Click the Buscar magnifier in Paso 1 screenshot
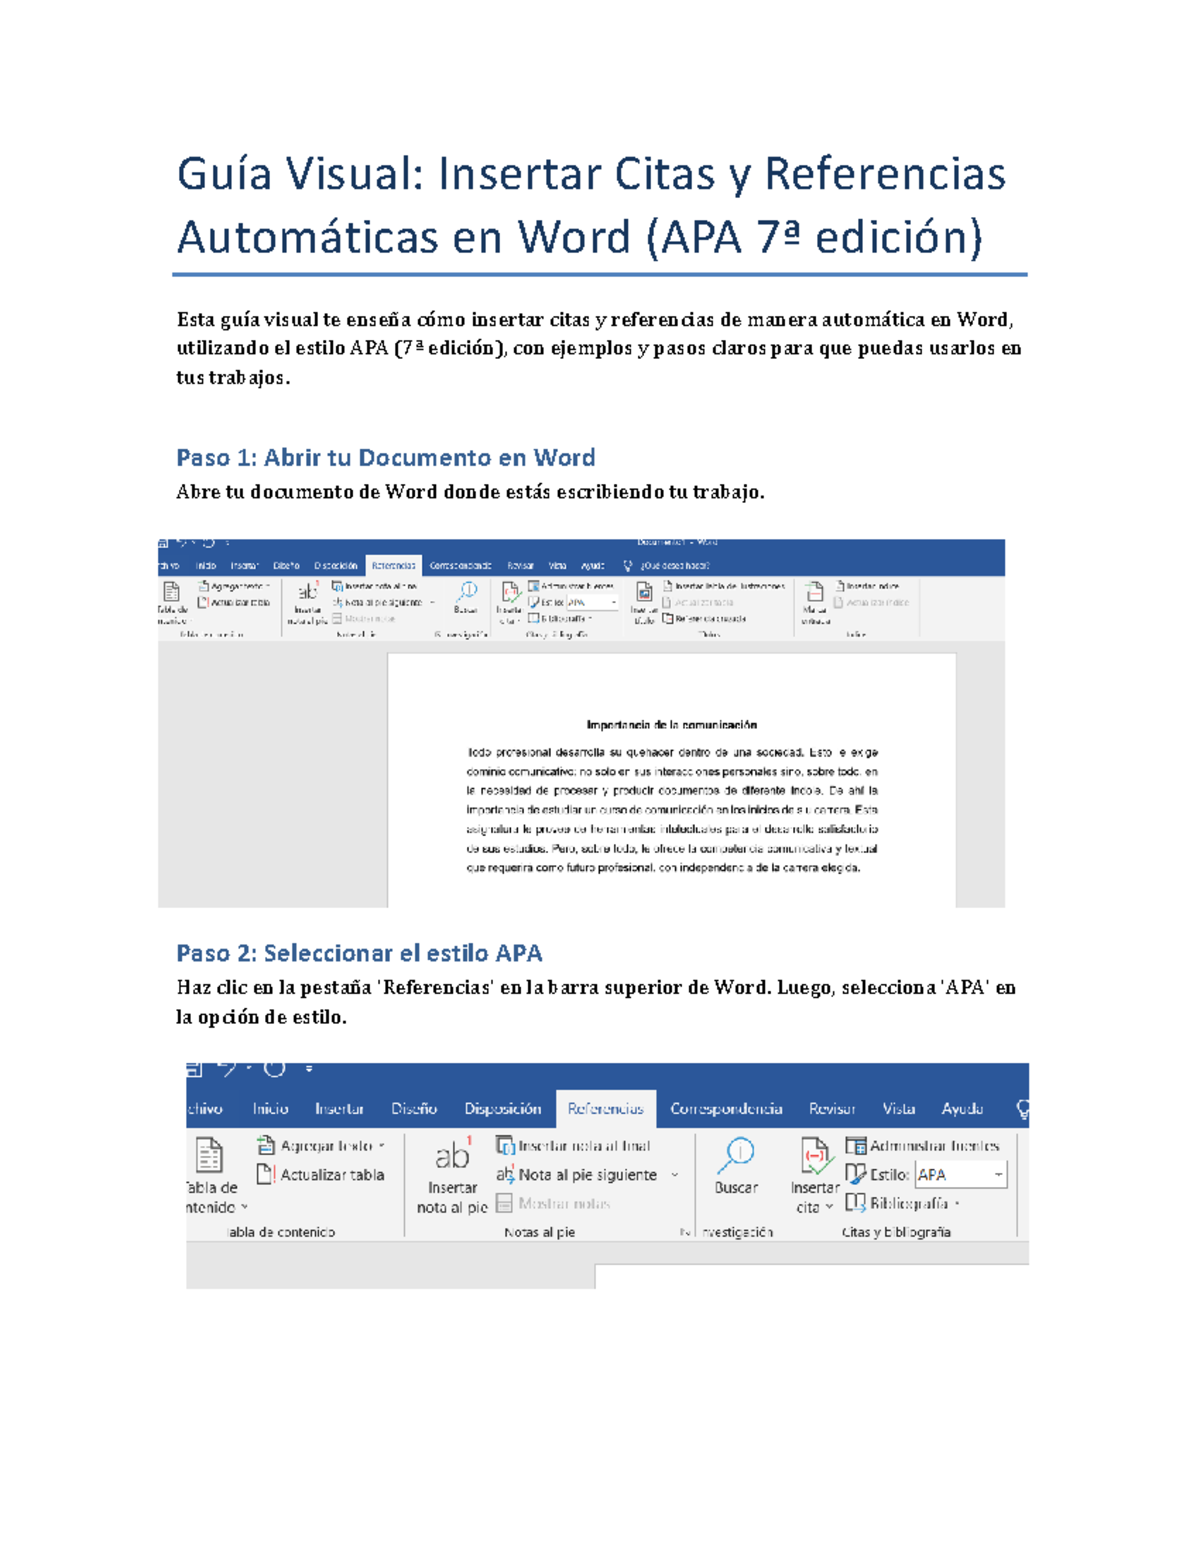1200x1553 pixels. (x=466, y=591)
